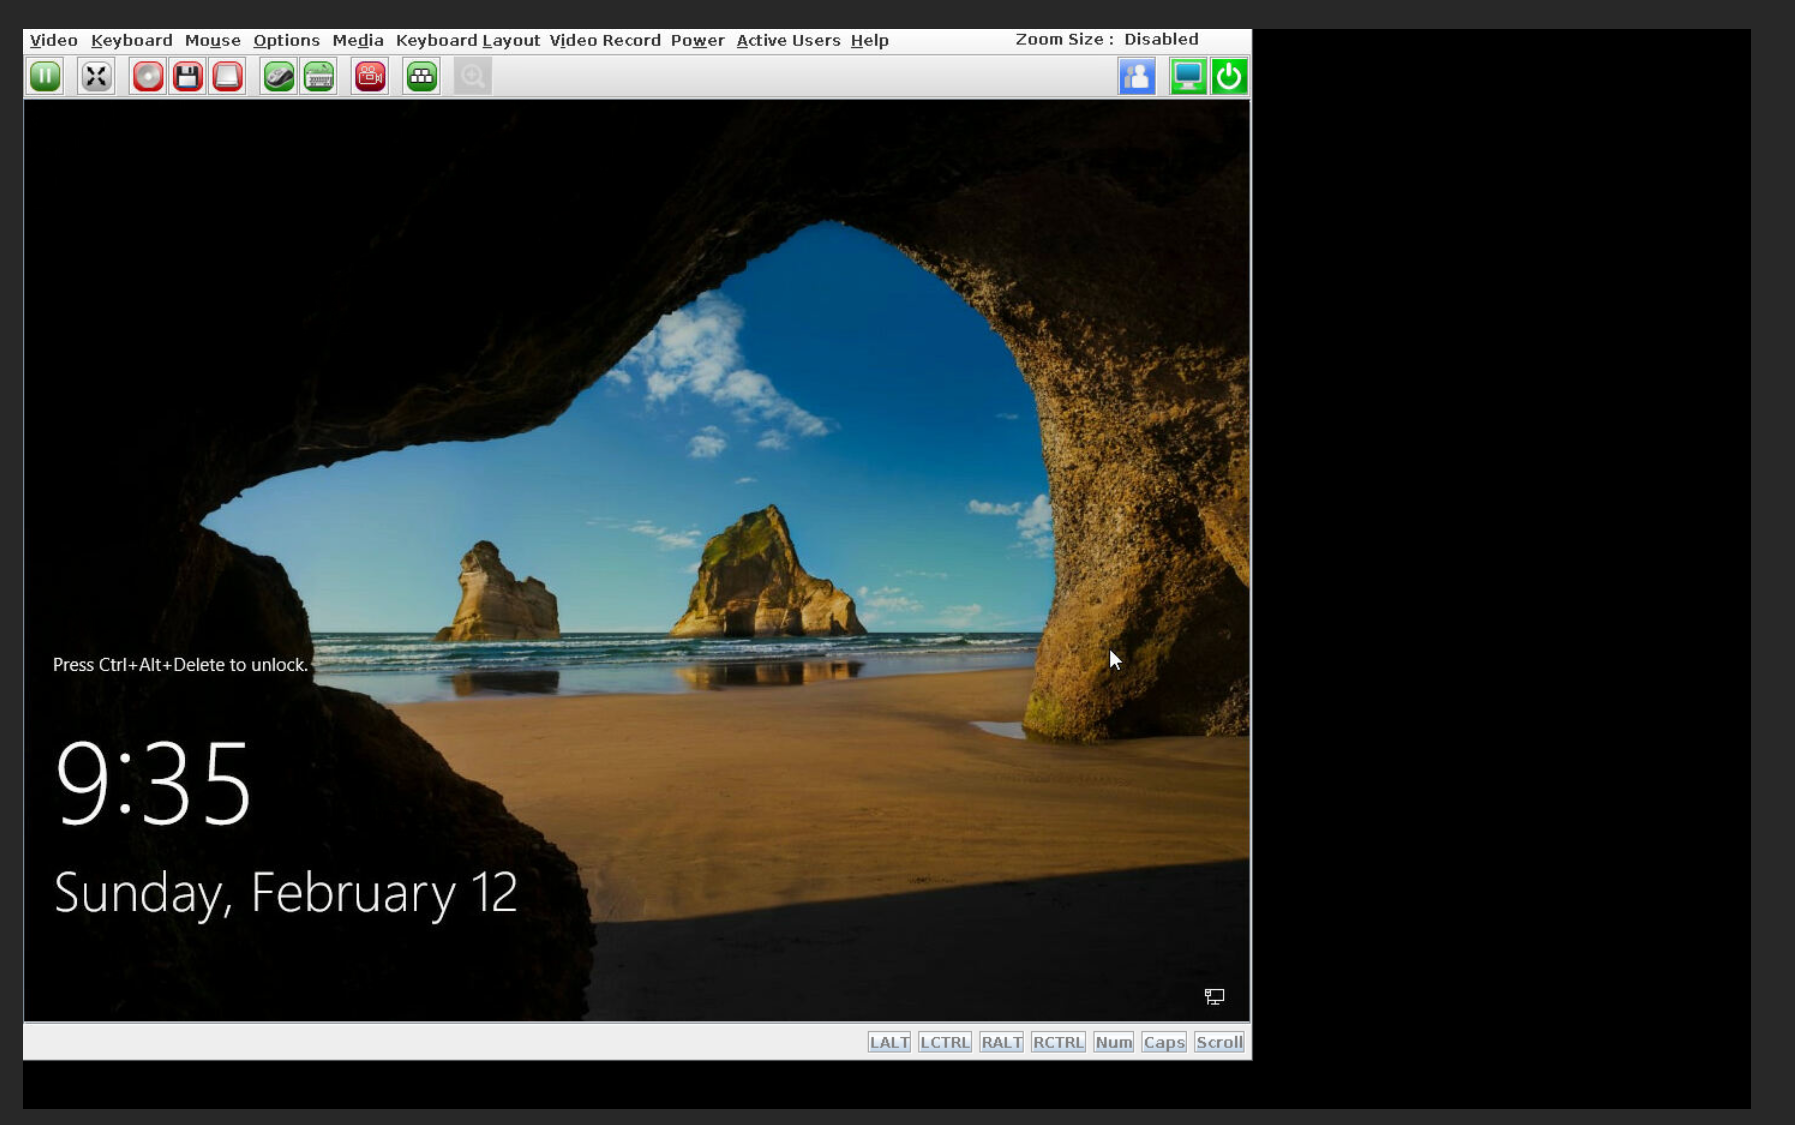Toggle full screen with the arrows icon
Image resolution: width=1795 pixels, height=1125 pixels.
(96, 77)
